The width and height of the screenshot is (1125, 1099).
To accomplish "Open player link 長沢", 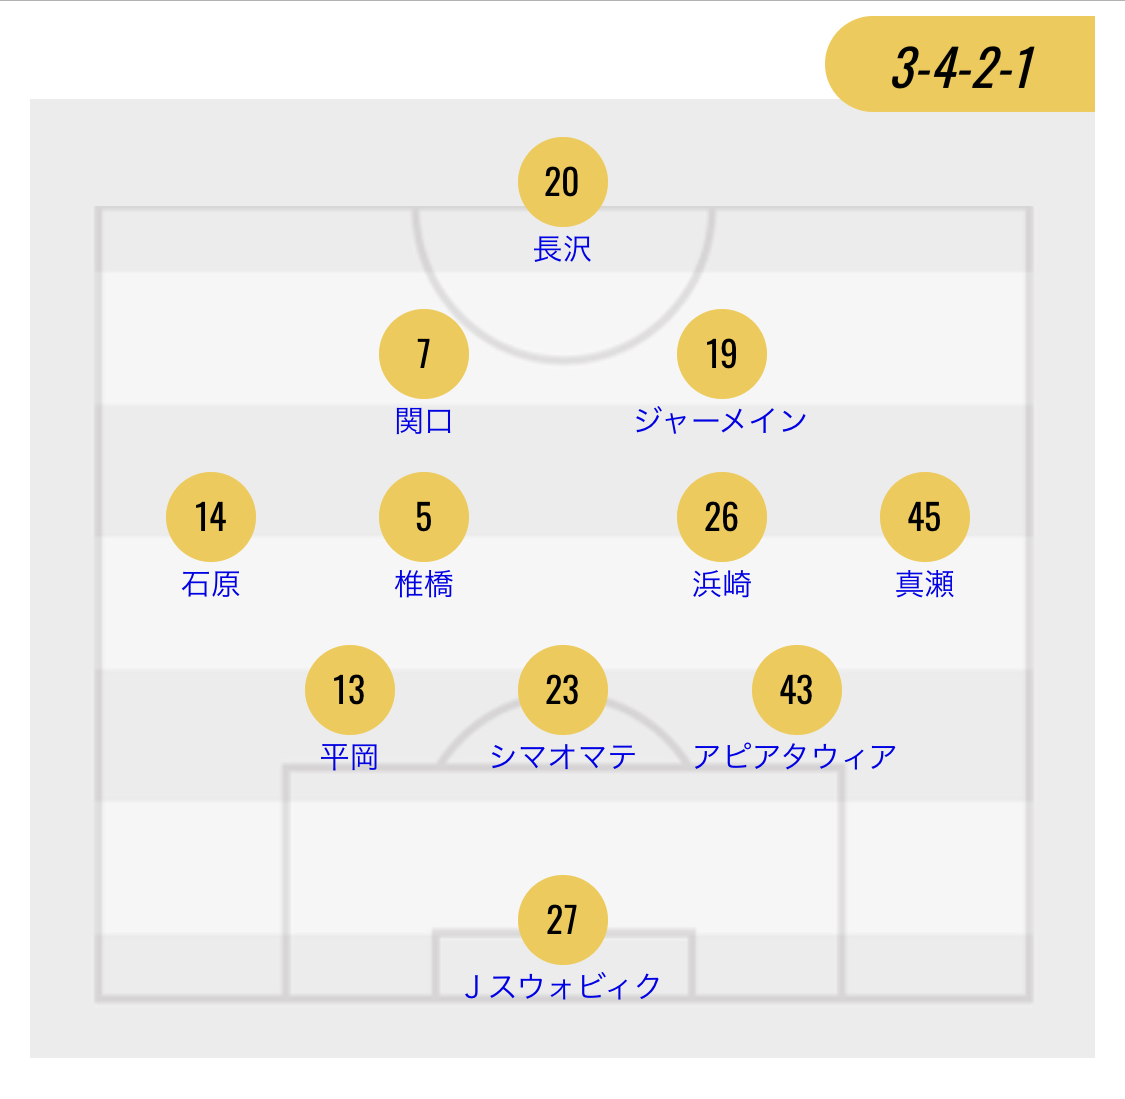I will (562, 249).
